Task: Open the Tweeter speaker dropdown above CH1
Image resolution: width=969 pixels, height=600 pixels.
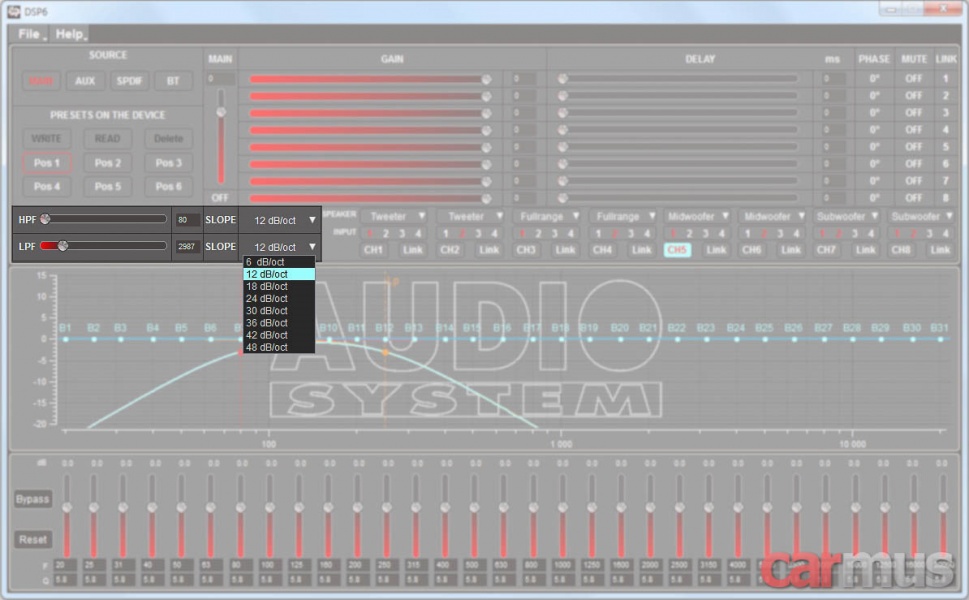Action: pos(394,216)
